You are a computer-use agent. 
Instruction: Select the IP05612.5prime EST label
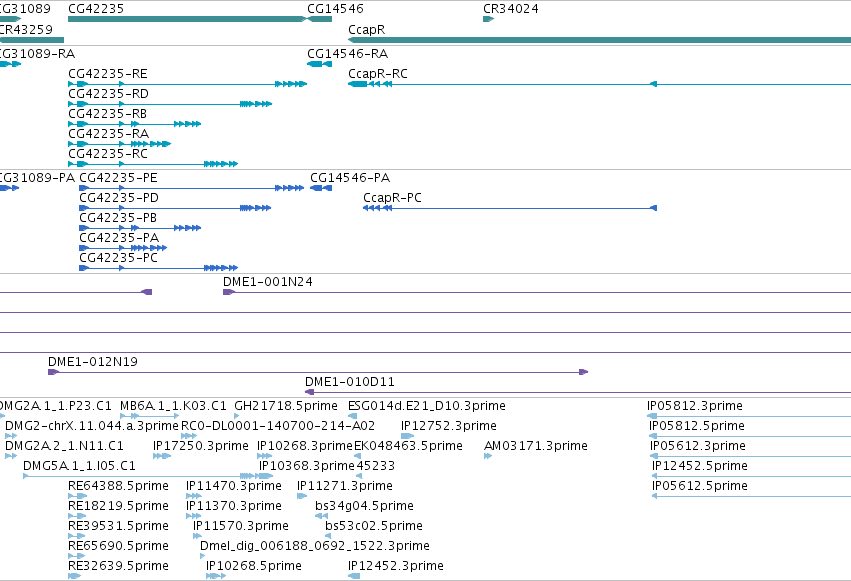[x=700, y=486]
